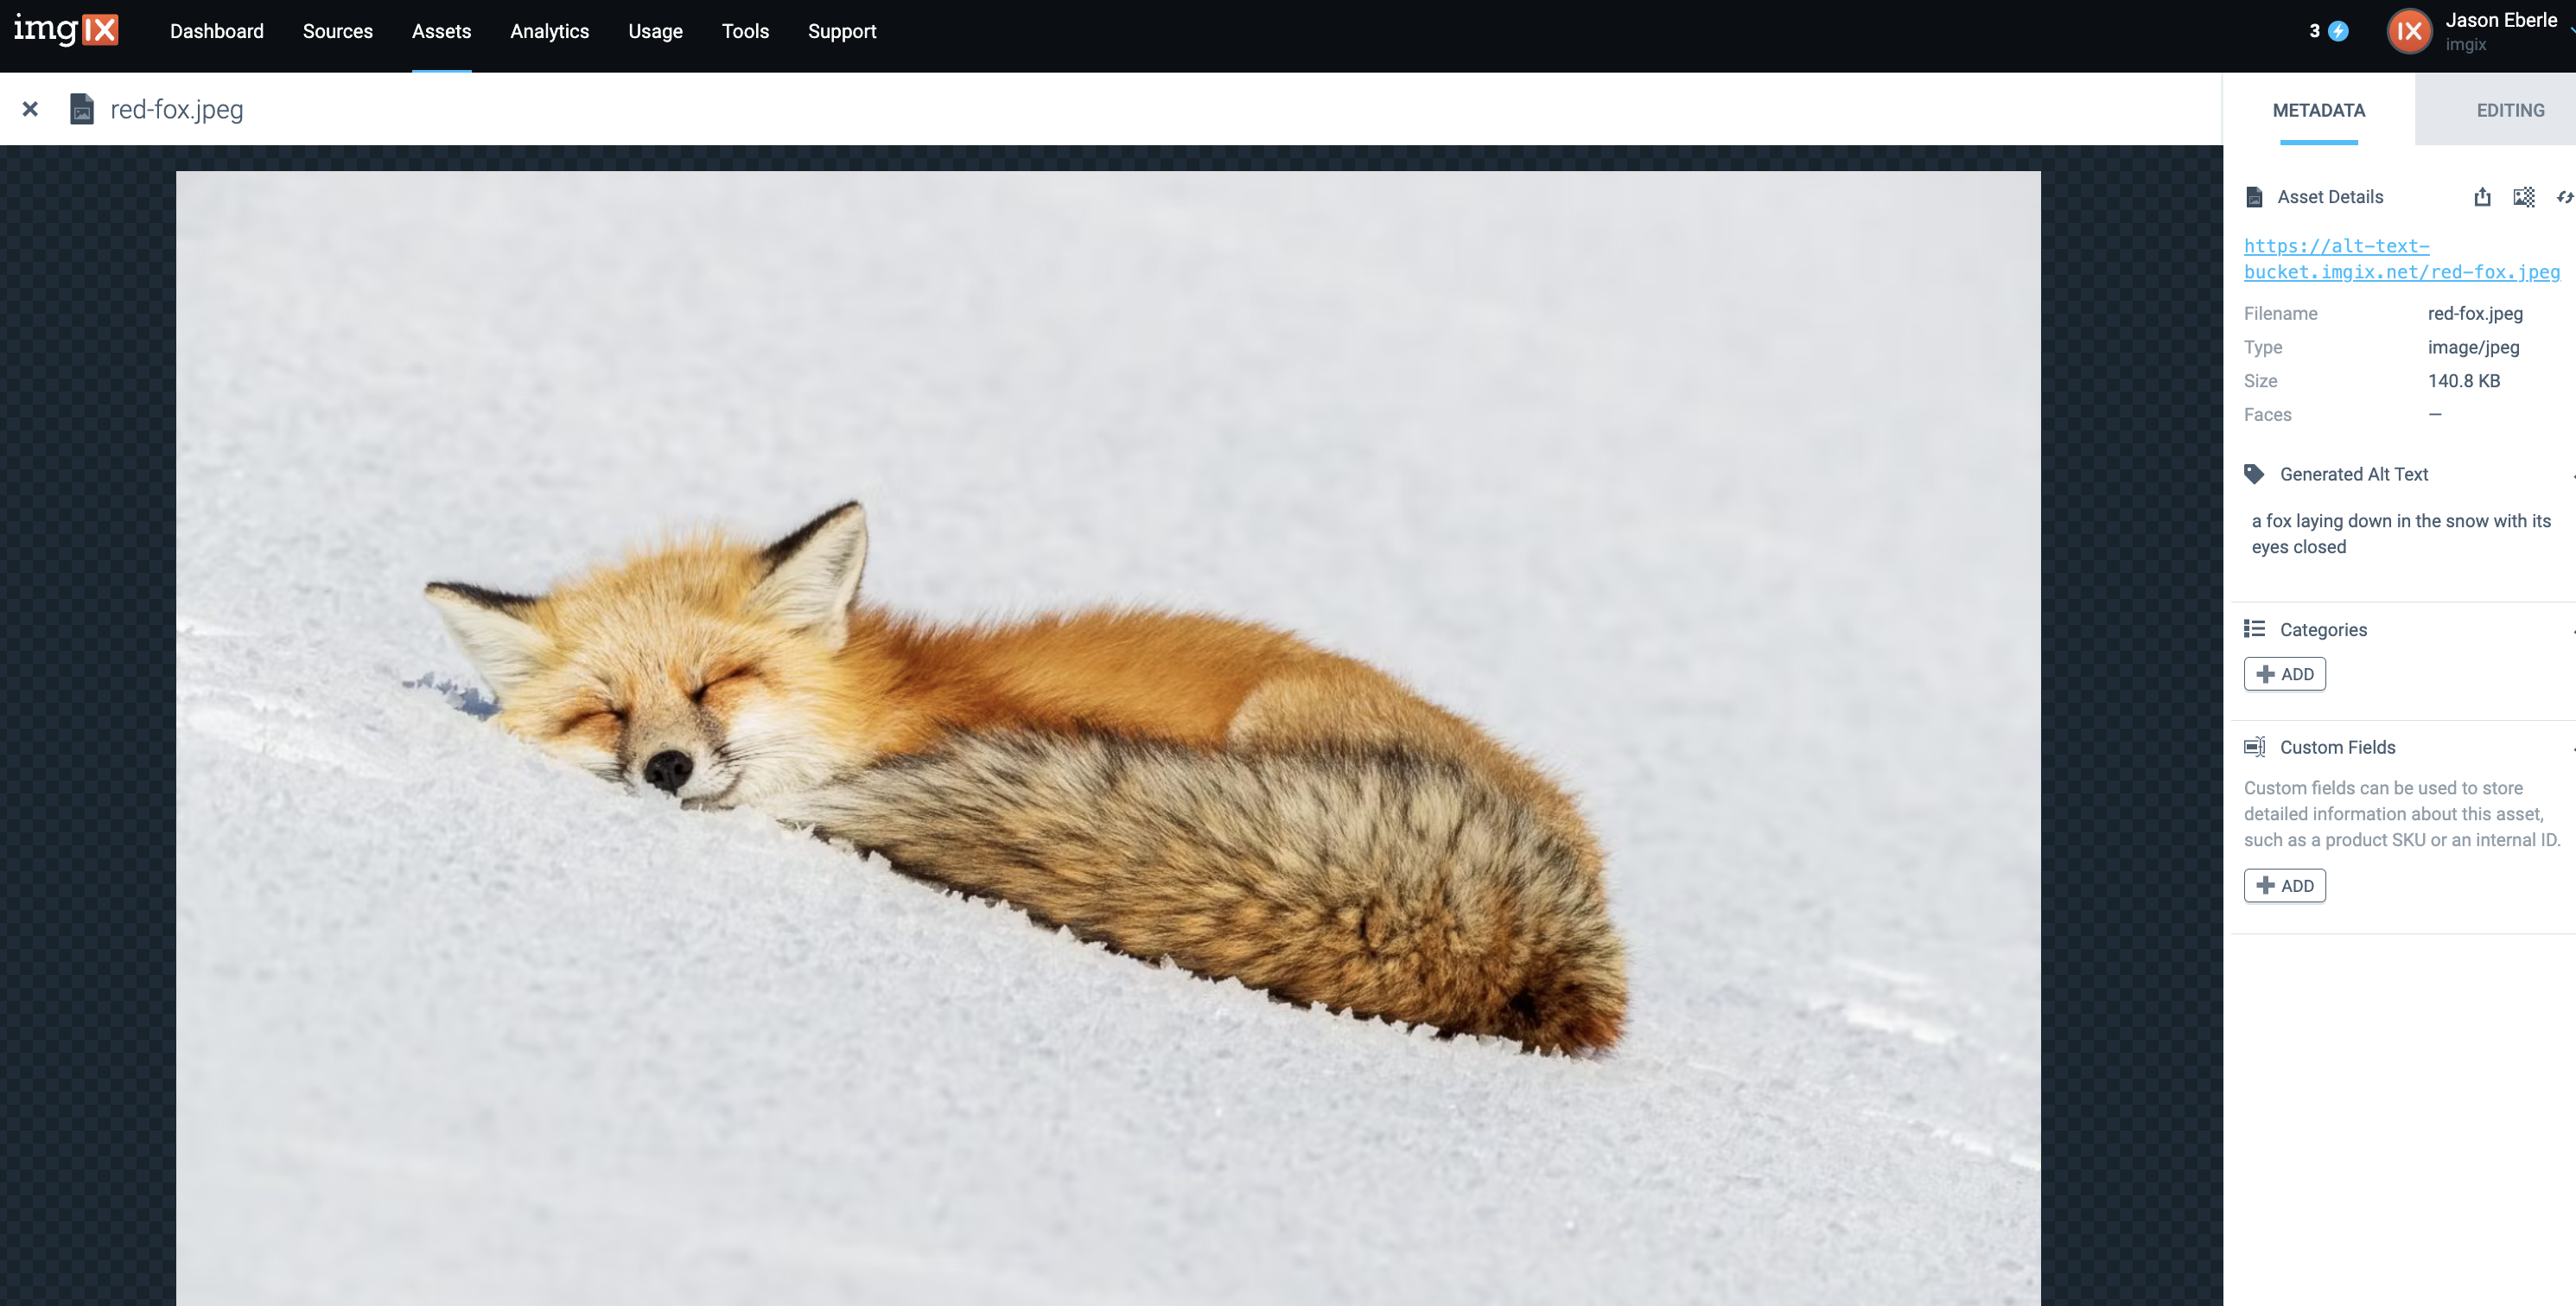Image resolution: width=2576 pixels, height=1306 pixels.
Task: Switch to the Editing tab
Action: [2510, 110]
